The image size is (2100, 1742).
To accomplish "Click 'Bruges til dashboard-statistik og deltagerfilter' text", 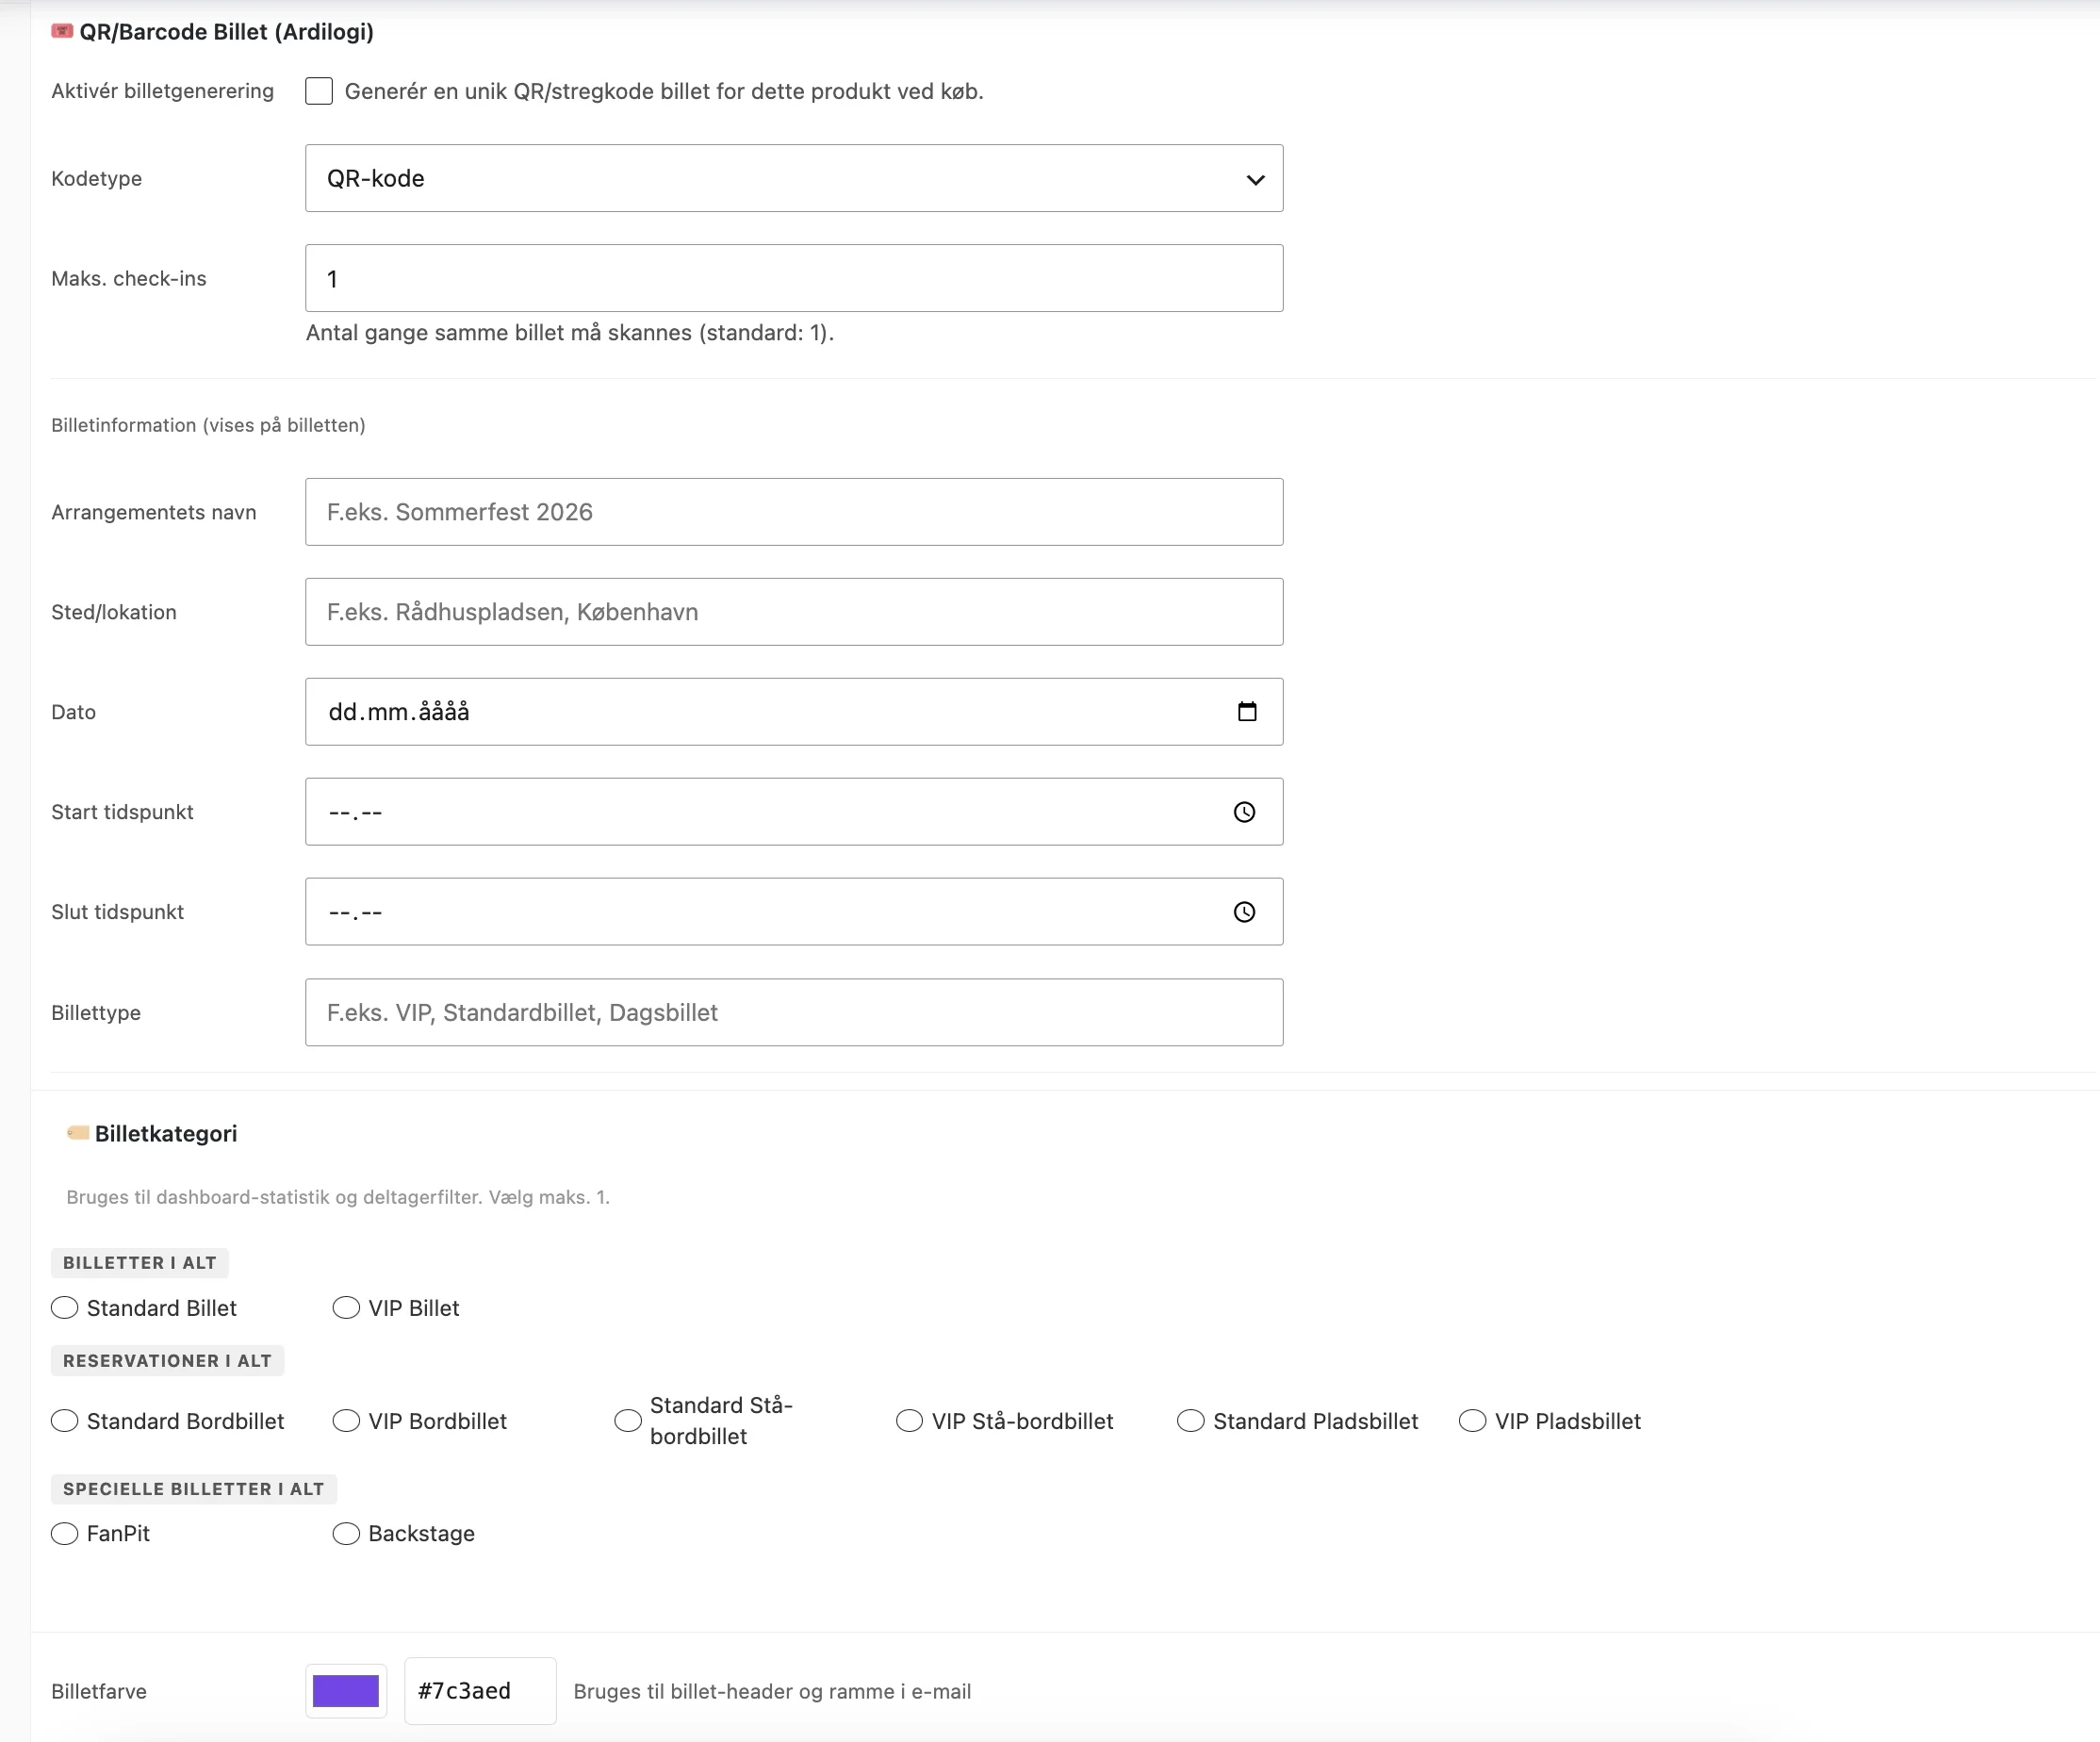I will pyautogui.click(x=338, y=1197).
